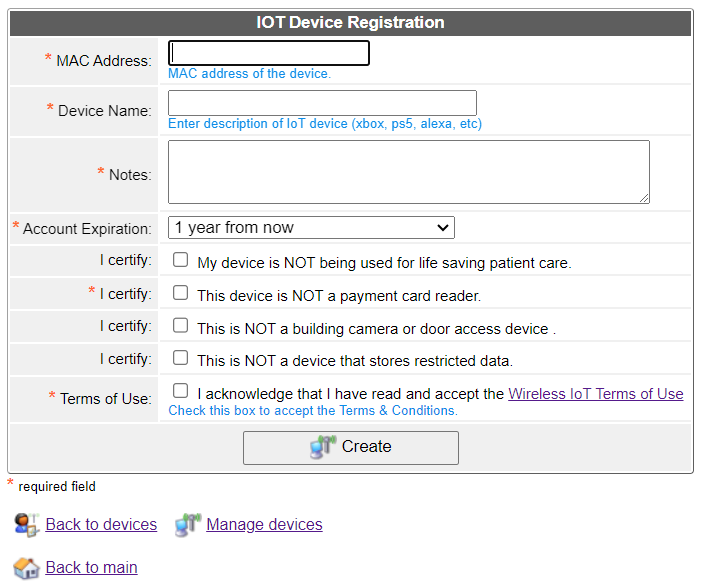
Task: Click the Back to main link
Action: 91,568
